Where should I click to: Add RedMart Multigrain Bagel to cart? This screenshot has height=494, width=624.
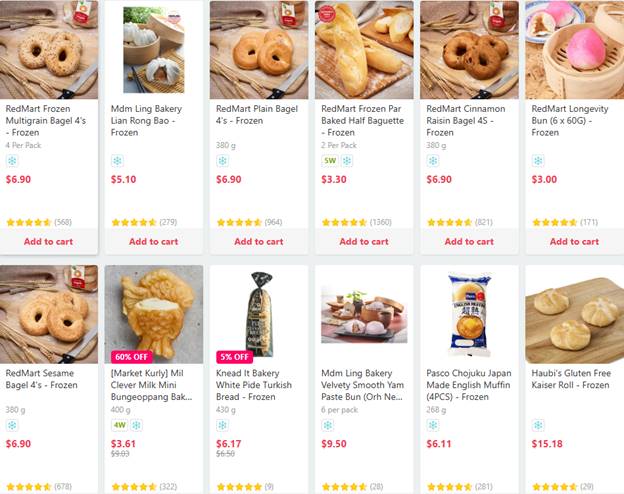click(x=48, y=241)
